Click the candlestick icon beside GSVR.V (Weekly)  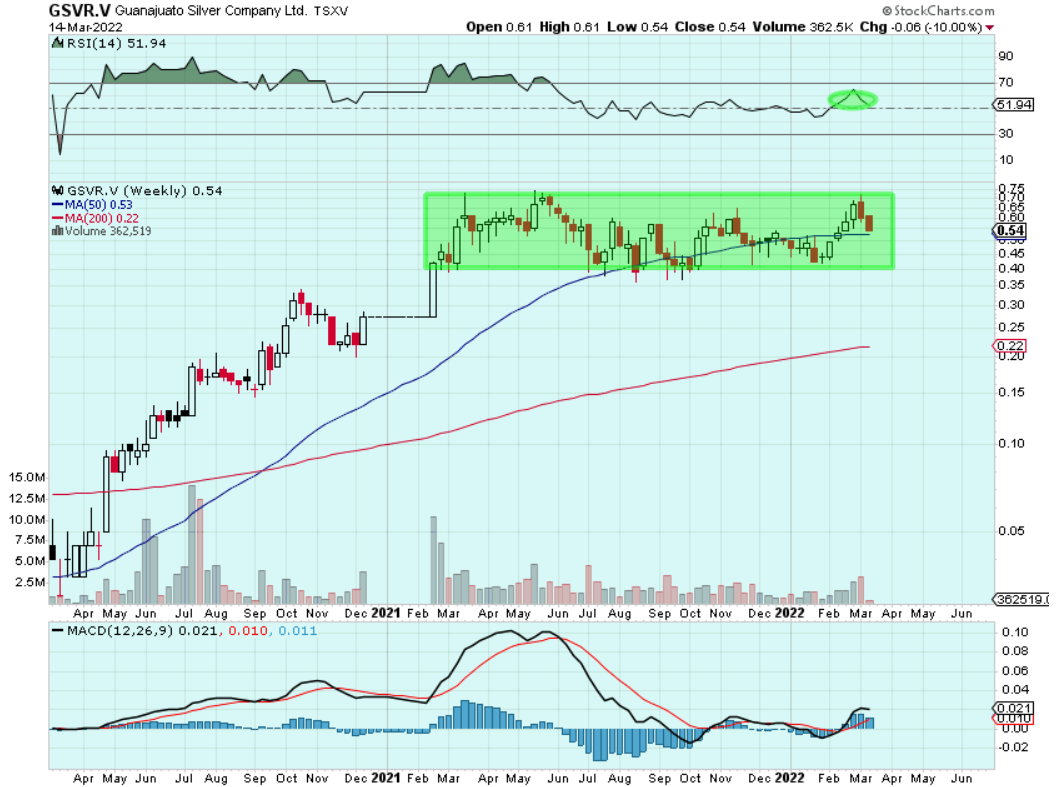(58, 191)
